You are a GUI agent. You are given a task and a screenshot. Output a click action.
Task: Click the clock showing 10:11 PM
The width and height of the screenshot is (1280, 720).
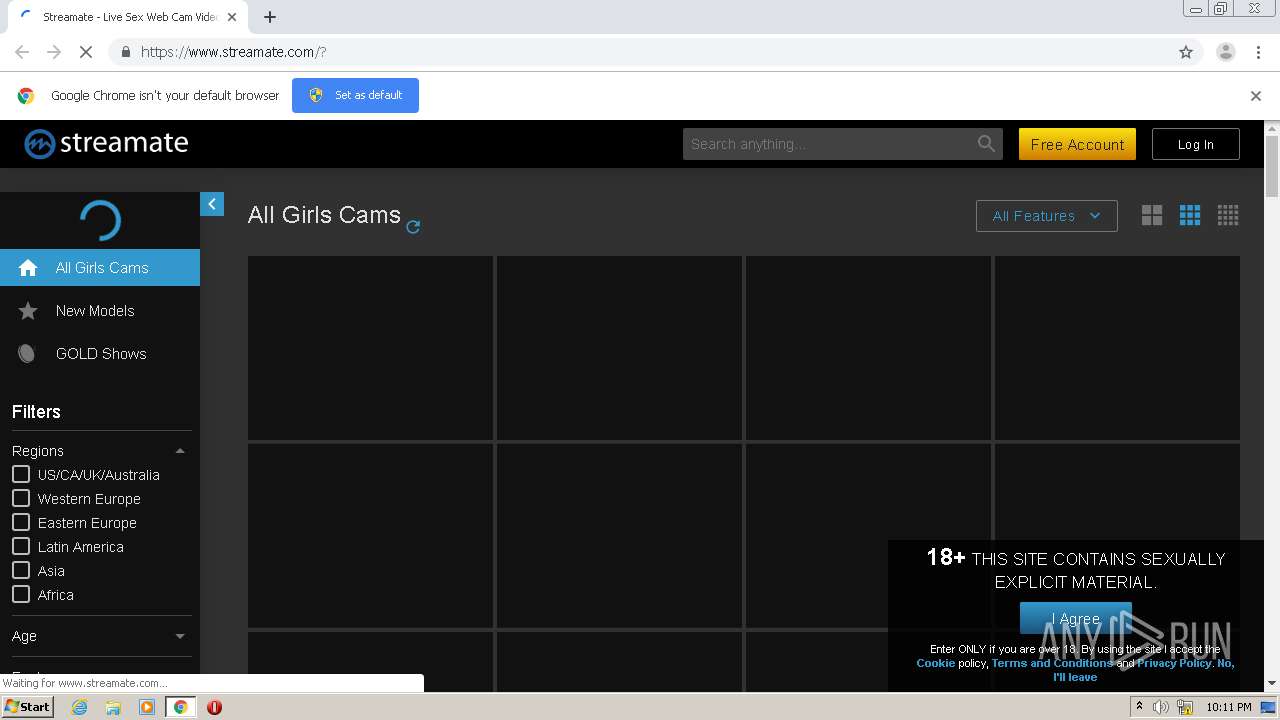pyautogui.click(x=1229, y=707)
